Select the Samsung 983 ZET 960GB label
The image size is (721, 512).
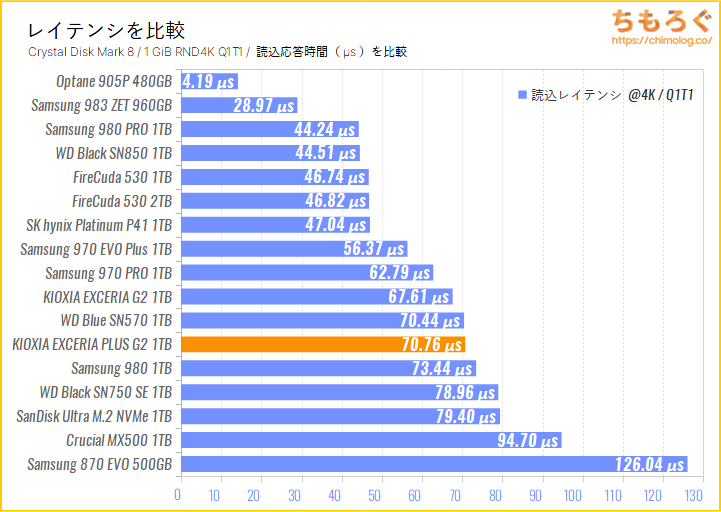point(102,105)
